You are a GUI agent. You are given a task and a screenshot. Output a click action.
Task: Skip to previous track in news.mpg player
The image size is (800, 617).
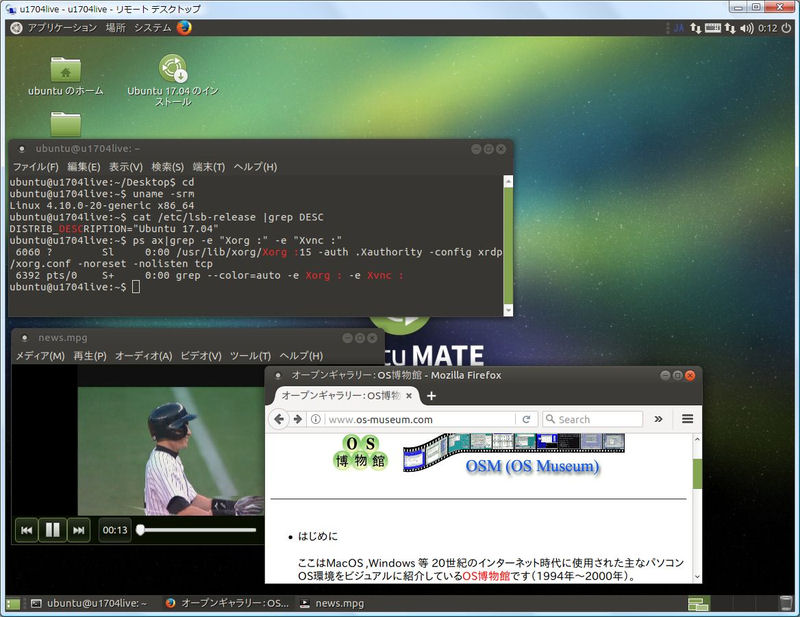pyautogui.click(x=27, y=530)
